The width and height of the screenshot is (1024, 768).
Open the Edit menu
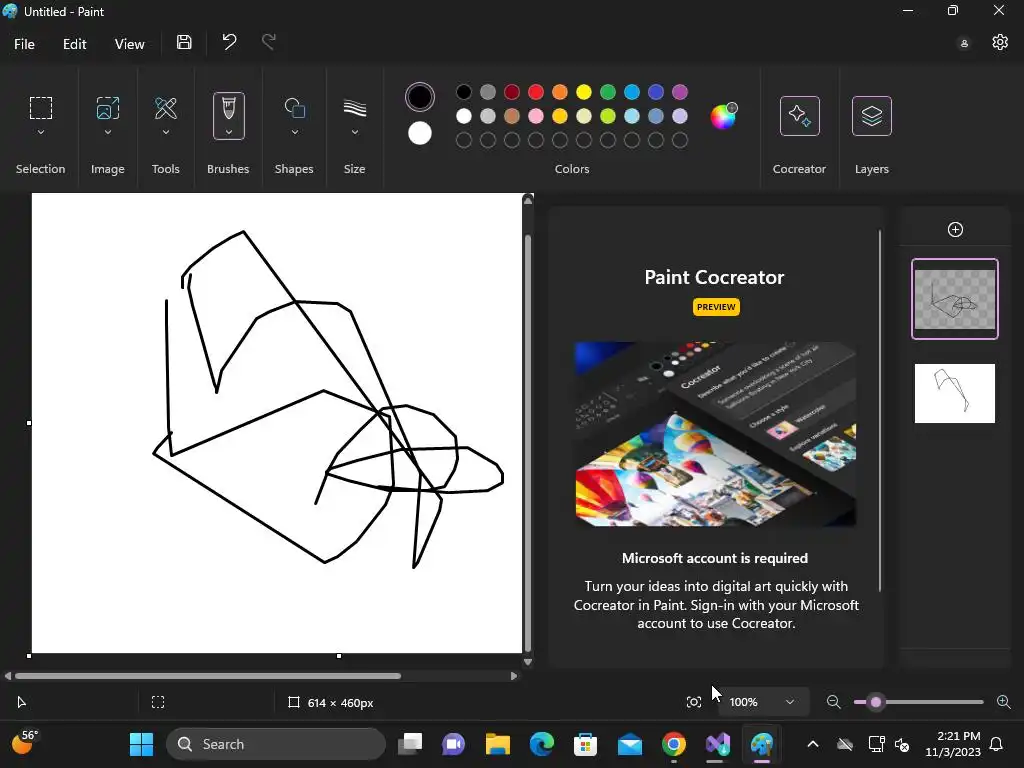tap(74, 44)
